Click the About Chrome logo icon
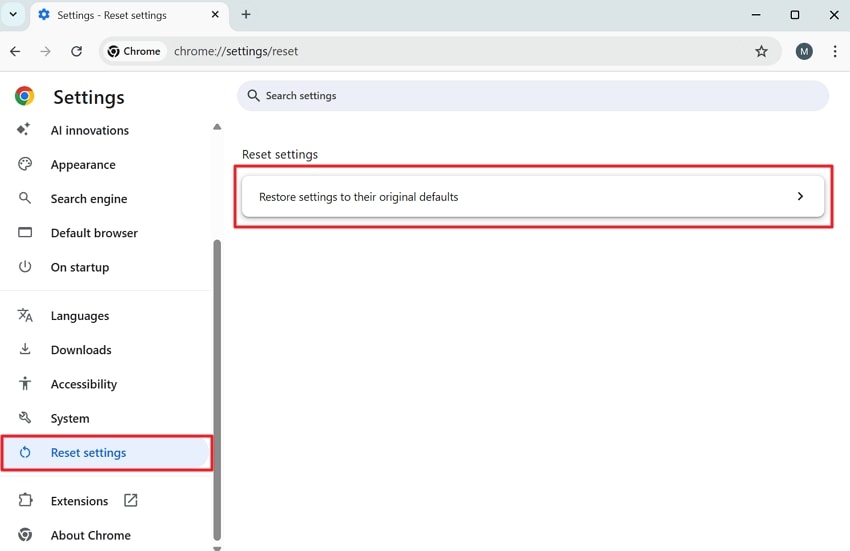850x551 pixels. click(x=25, y=534)
